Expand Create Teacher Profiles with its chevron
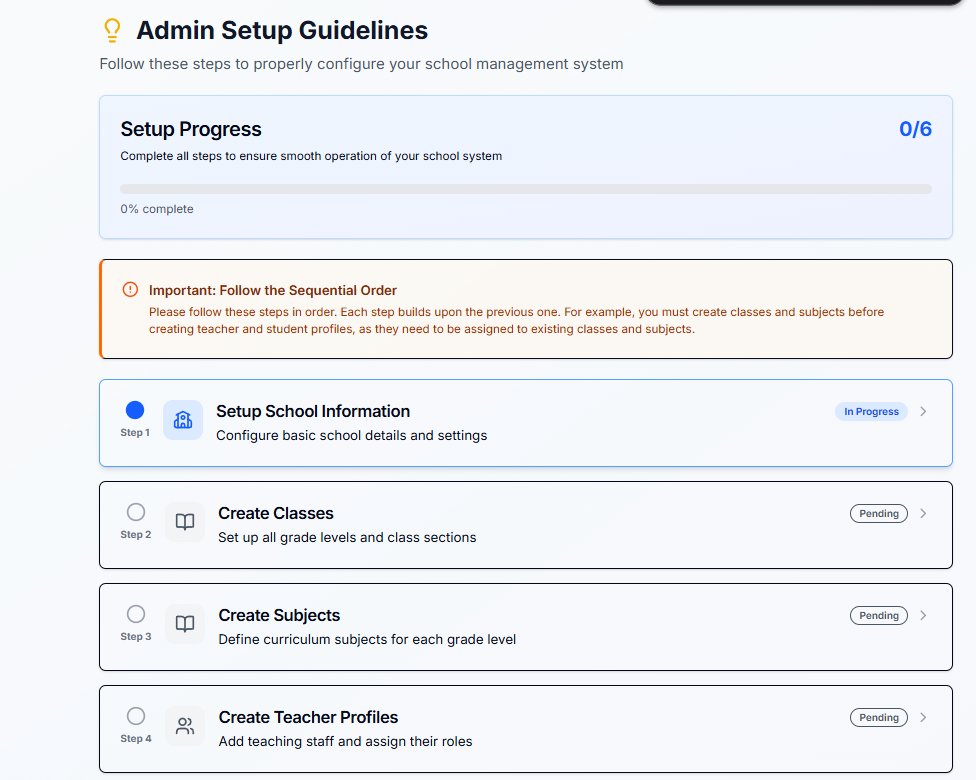976x780 pixels. click(x=923, y=718)
